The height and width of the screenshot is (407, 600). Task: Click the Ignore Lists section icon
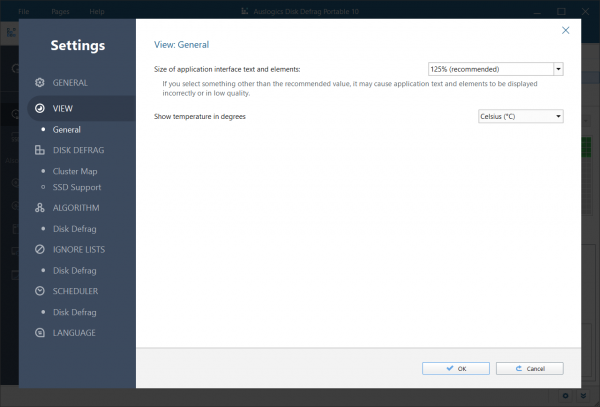(x=39, y=249)
